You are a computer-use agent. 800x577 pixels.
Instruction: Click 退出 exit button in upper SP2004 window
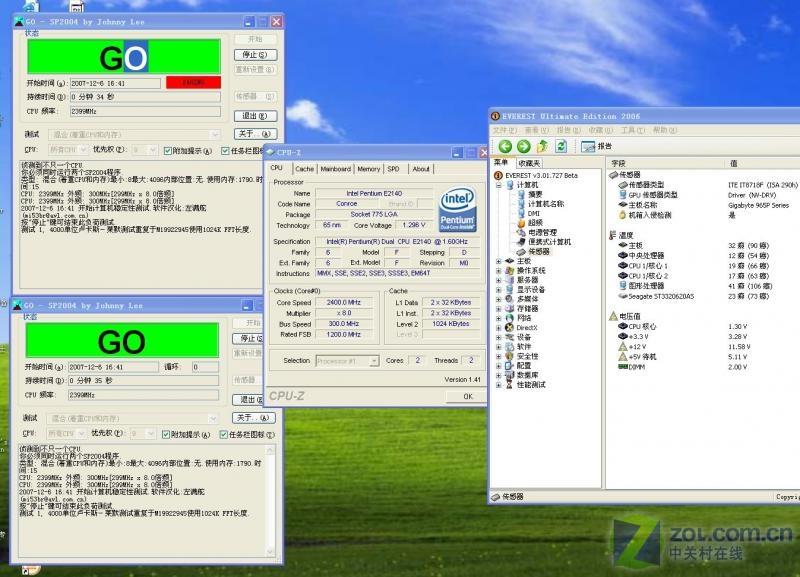(255, 116)
